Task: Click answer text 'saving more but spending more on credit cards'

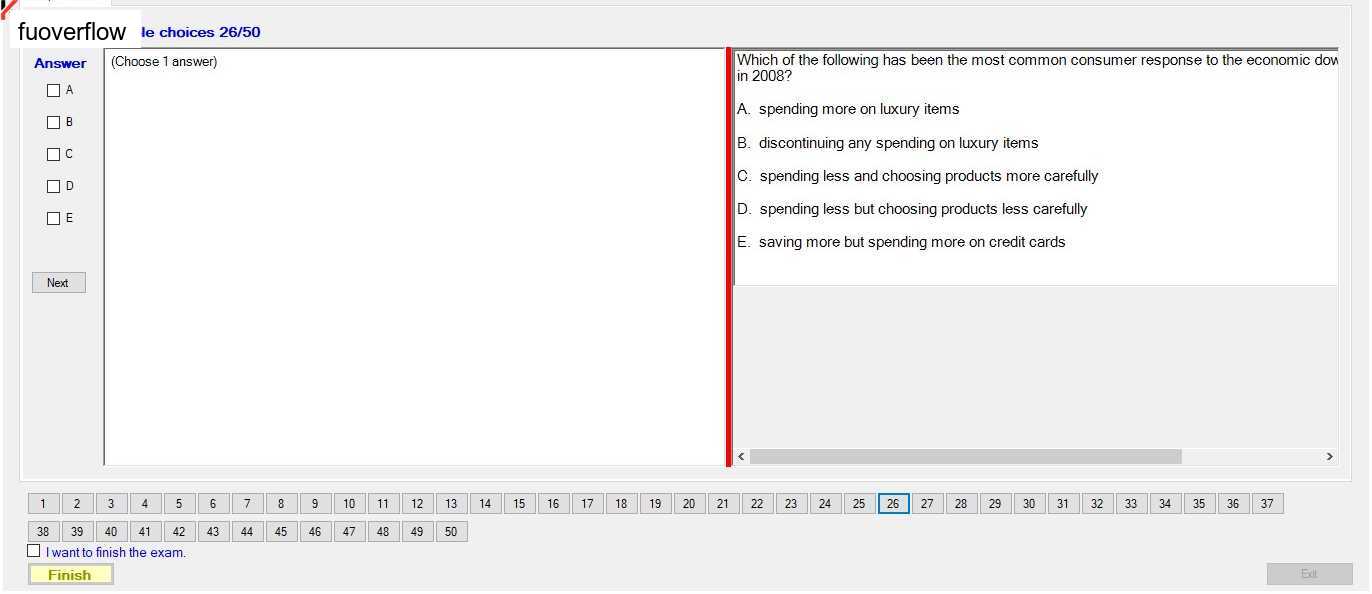Action: point(912,242)
